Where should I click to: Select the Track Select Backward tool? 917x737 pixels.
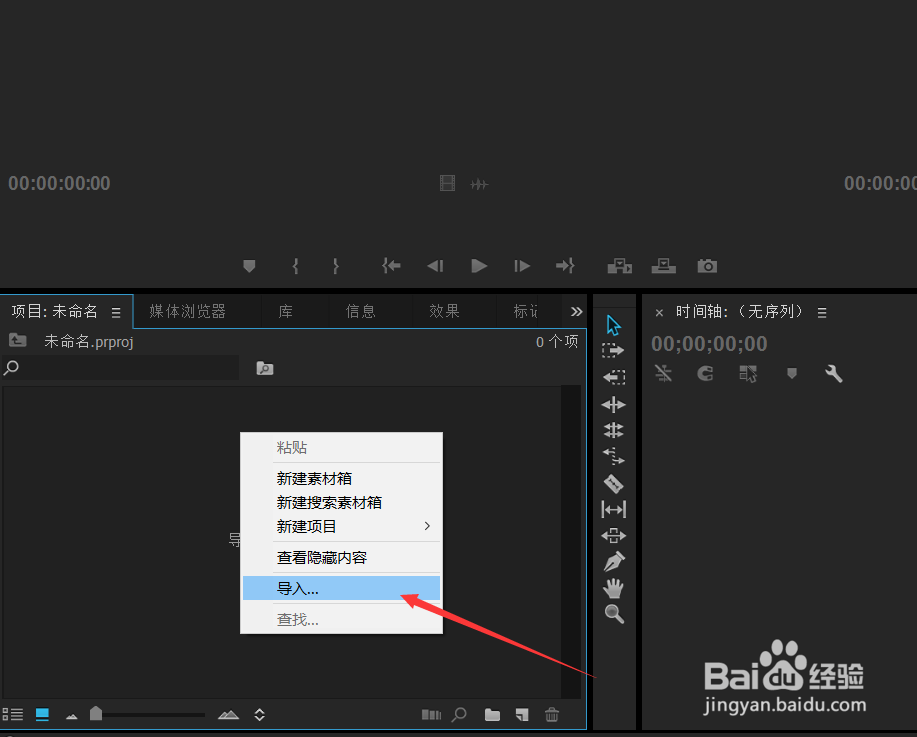coord(613,377)
